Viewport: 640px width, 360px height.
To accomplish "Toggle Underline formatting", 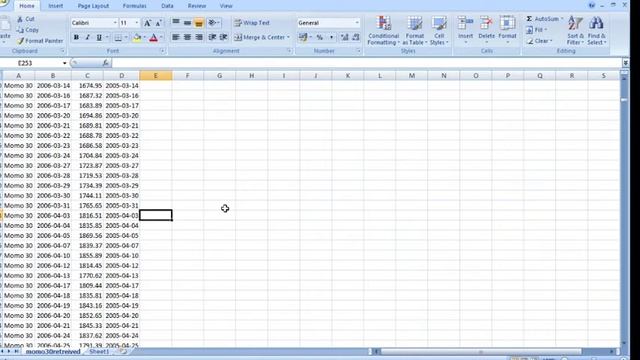I will [99, 38].
